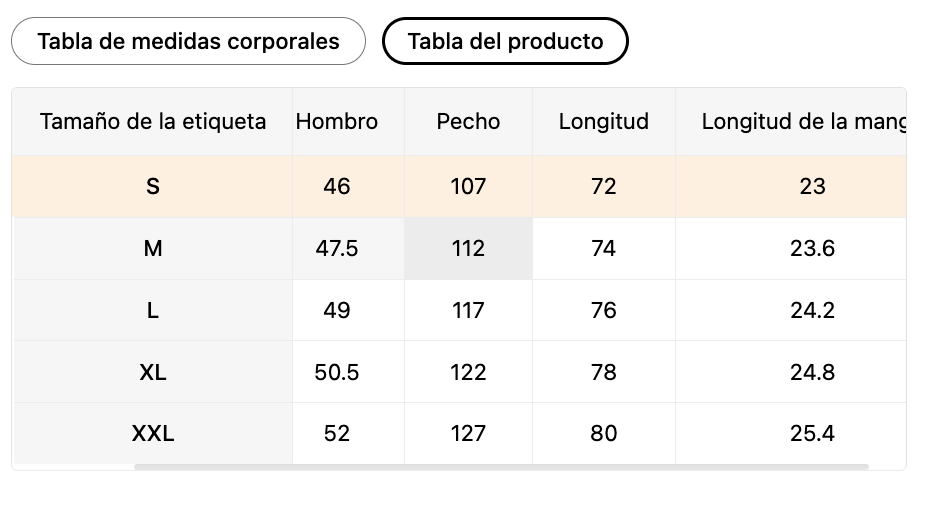Viewport: 940px width, 508px height.
Task: Click Hombro value 52 for size XXL
Action: [x=337, y=433]
